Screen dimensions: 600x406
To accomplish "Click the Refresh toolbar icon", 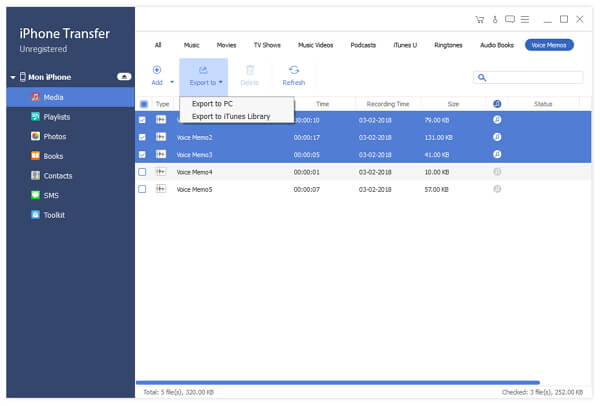I will [294, 70].
